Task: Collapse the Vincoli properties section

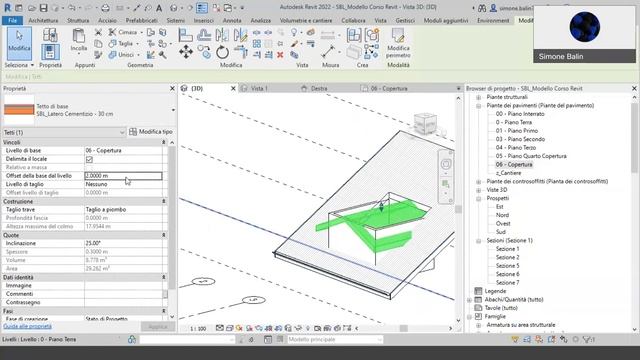Action: pos(164,142)
